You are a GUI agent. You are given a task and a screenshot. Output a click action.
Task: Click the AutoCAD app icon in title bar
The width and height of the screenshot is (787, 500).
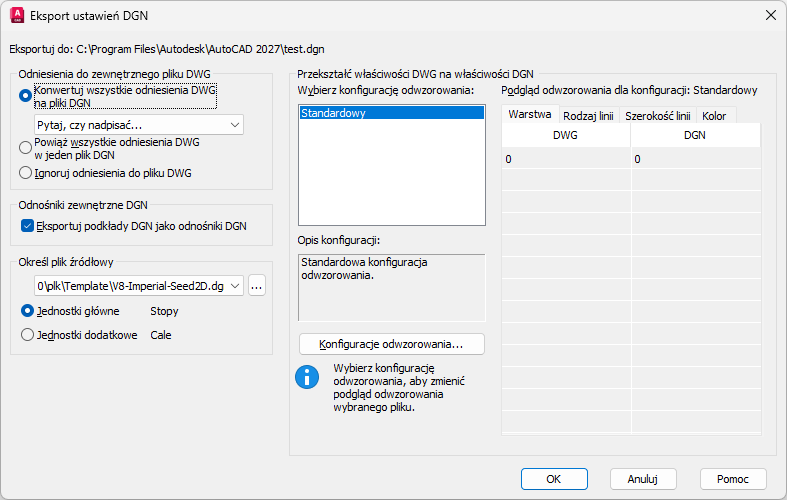point(17,15)
